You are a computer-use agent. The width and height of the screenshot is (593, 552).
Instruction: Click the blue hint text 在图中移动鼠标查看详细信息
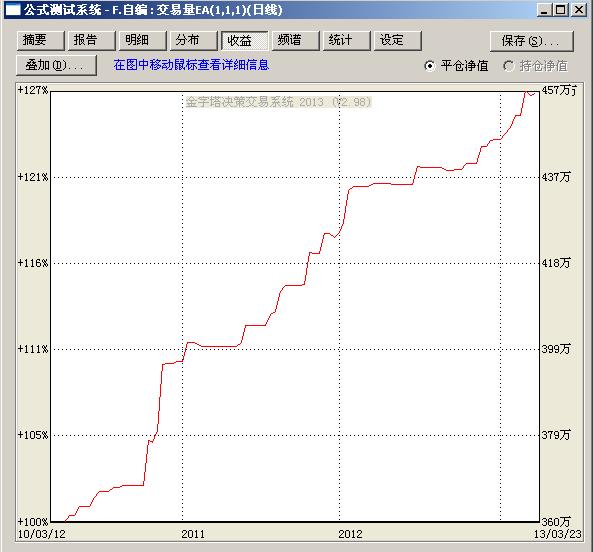(191, 65)
